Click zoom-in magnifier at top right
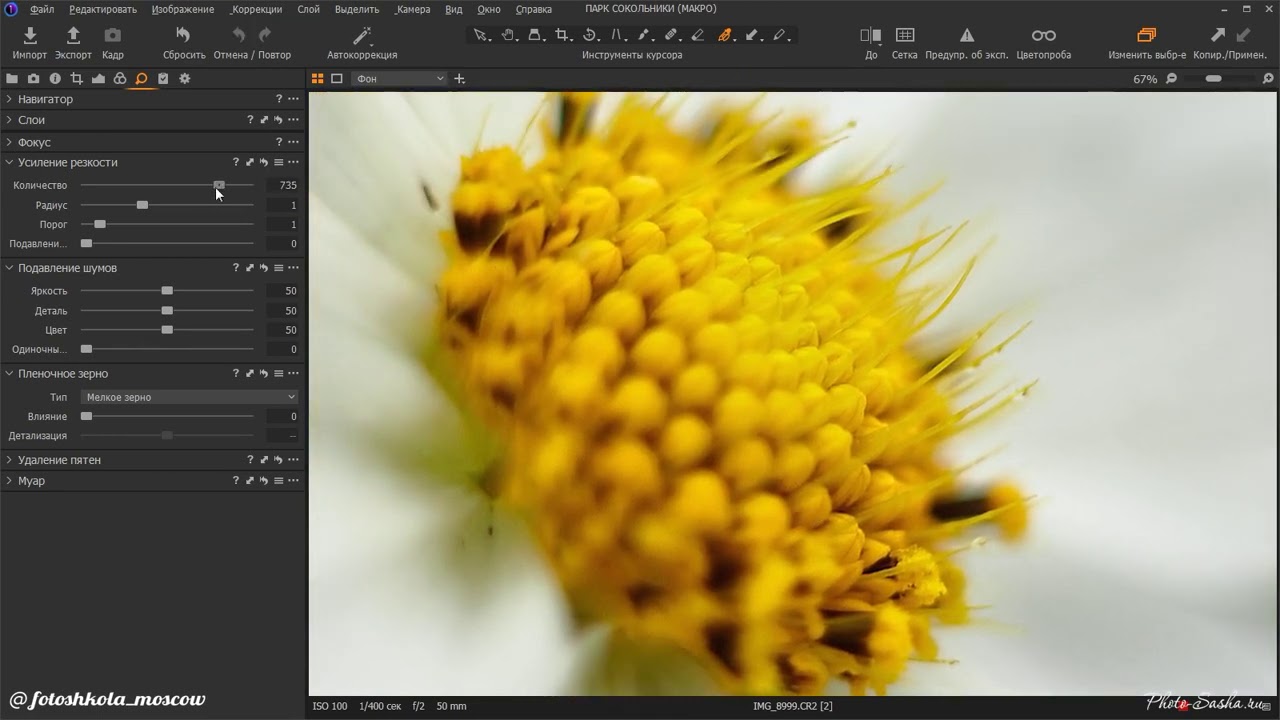The image size is (1280, 720). click(1270, 78)
